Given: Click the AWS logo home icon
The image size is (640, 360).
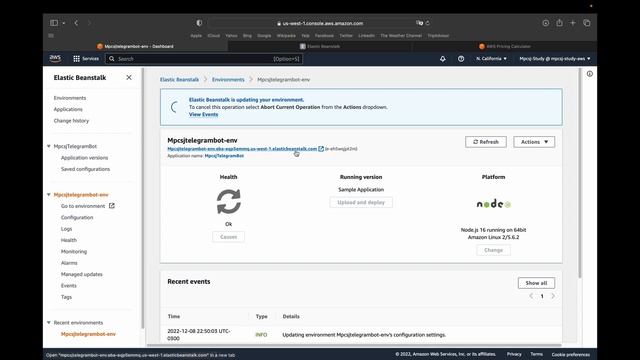Looking at the screenshot, I should point(55,58).
